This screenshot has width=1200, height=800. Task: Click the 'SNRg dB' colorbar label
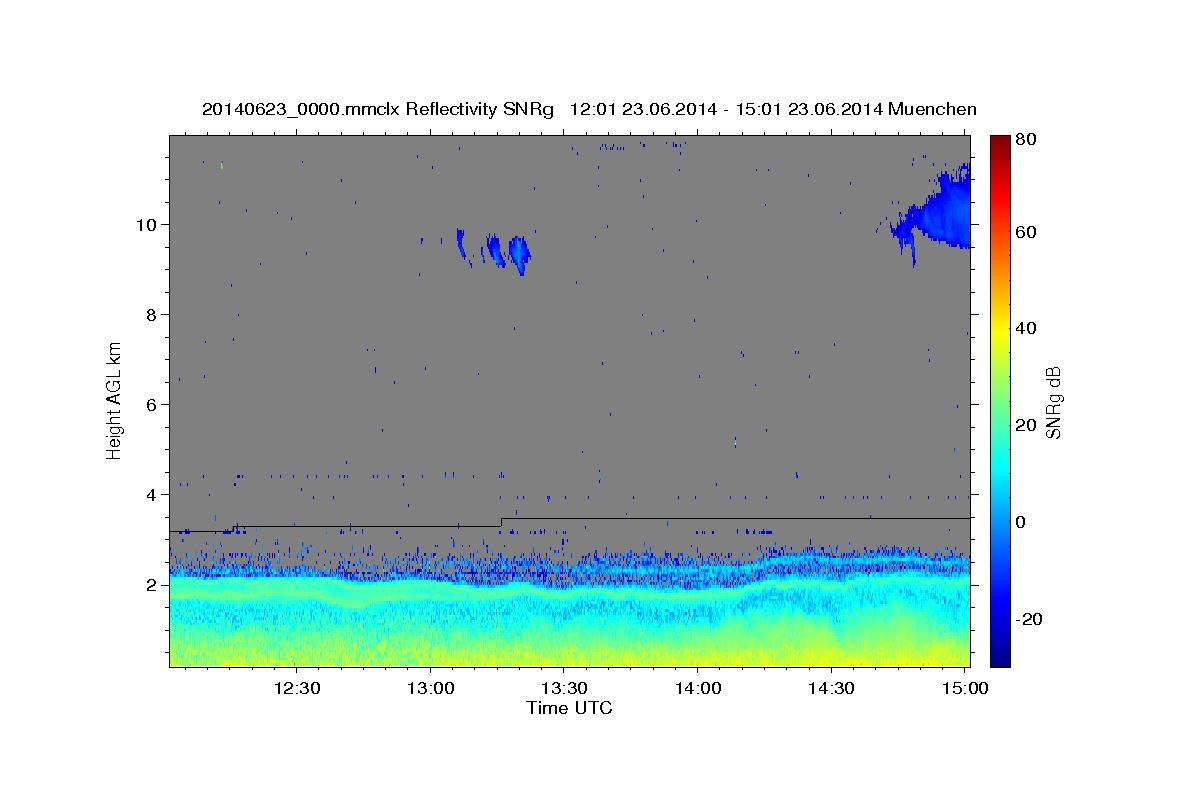tap(1053, 402)
